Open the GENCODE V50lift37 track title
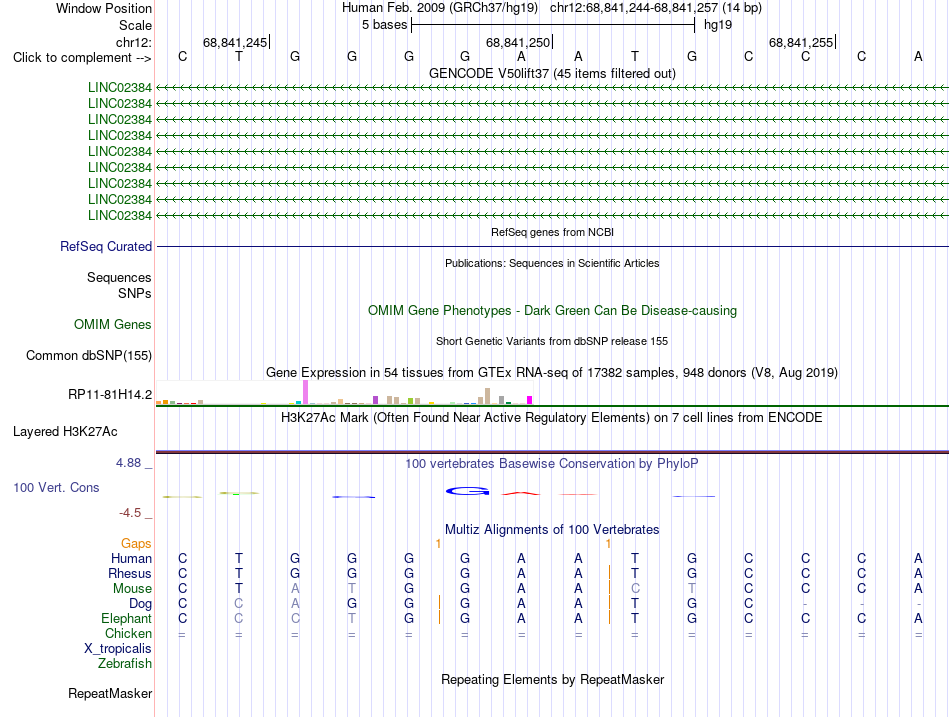Screen dimensions: 950x717 pyautogui.click(x=552, y=73)
